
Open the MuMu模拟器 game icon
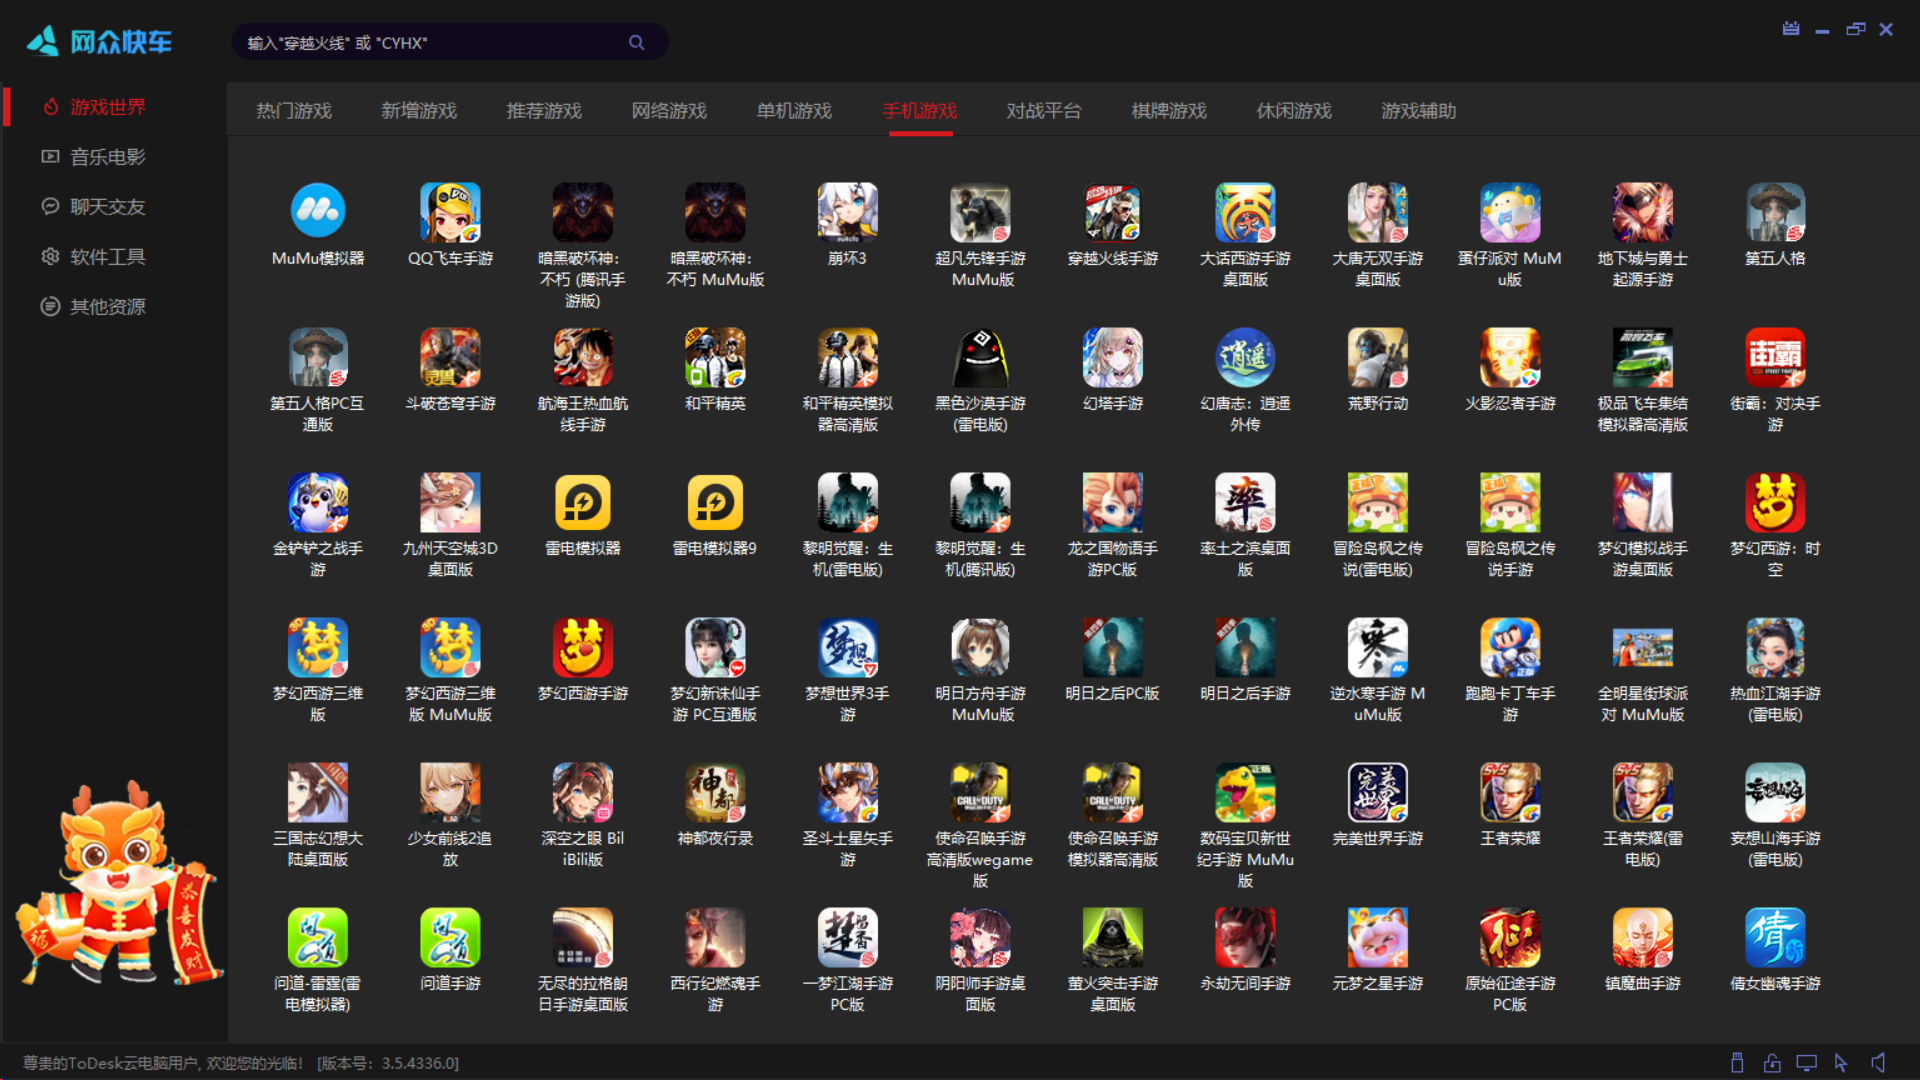coord(318,212)
